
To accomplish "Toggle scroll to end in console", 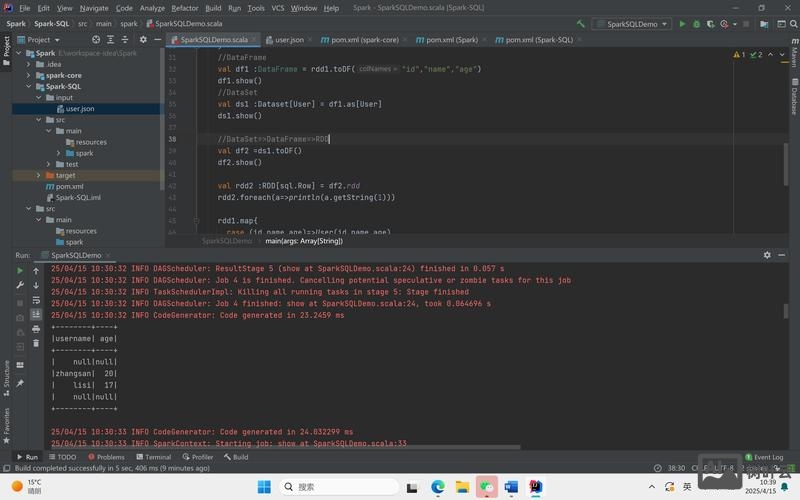I will tap(36, 314).
